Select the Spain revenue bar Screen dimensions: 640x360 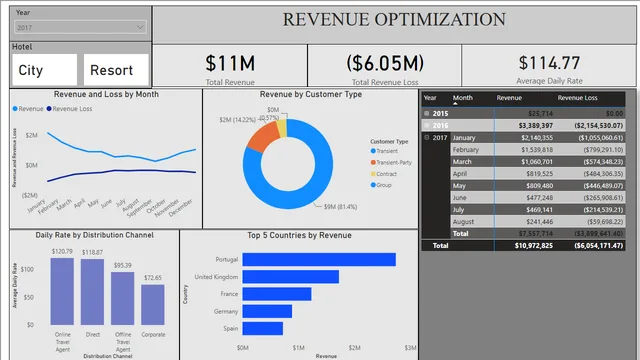262,328
